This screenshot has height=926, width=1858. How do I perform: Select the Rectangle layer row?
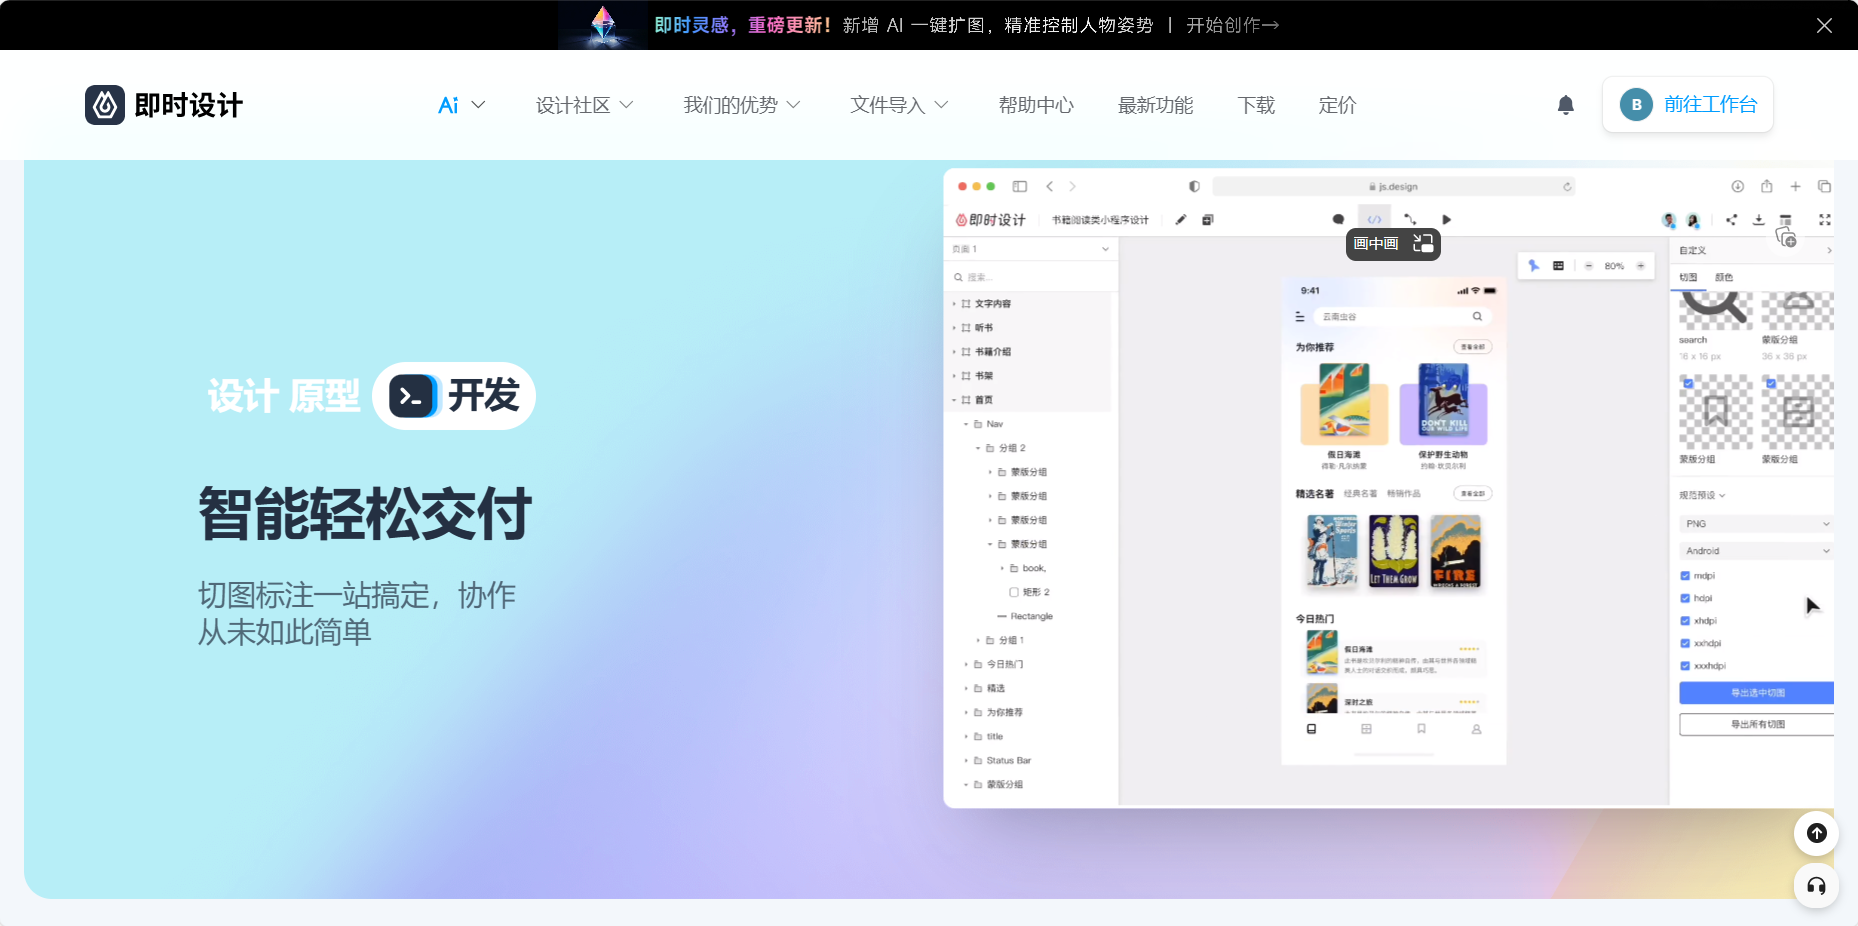pyautogui.click(x=1030, y=616)
